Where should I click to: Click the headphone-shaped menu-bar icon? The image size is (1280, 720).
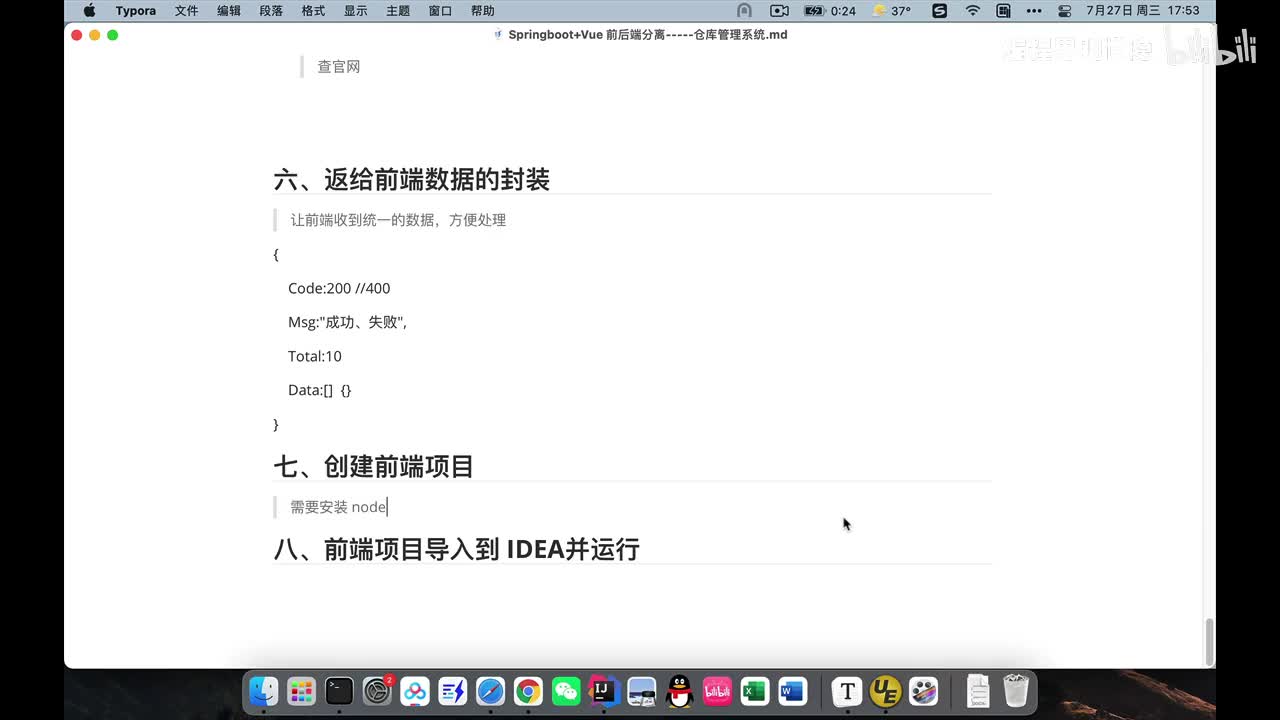click(x=744, y=11)
